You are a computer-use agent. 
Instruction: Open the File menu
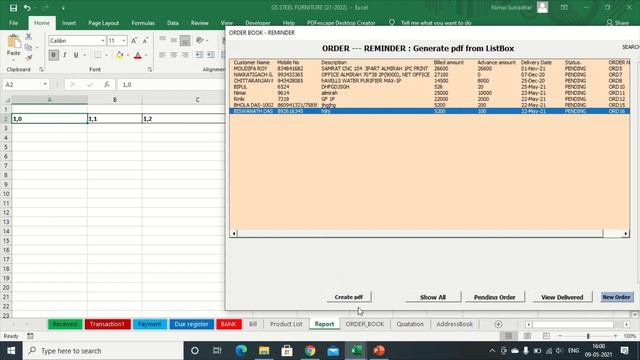pyautogui.click(x=13, y=23)
